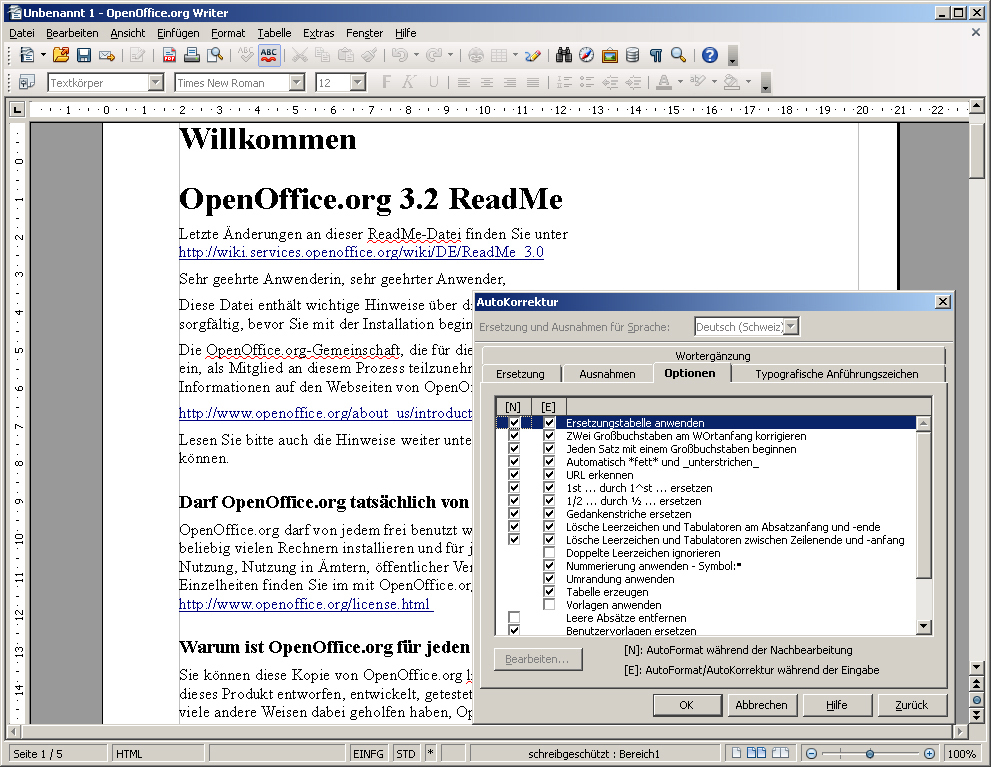
Task: Click the Paste clipboard icon
Action: 346,56
